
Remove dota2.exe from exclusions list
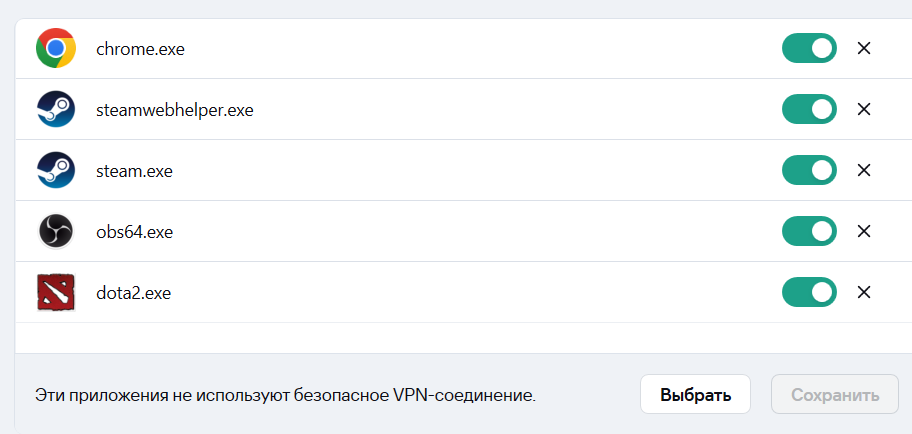(x=864, y=292)
